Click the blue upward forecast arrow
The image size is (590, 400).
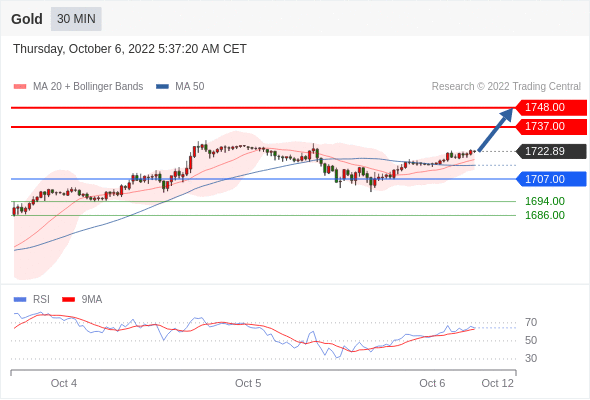pos(496,129)
